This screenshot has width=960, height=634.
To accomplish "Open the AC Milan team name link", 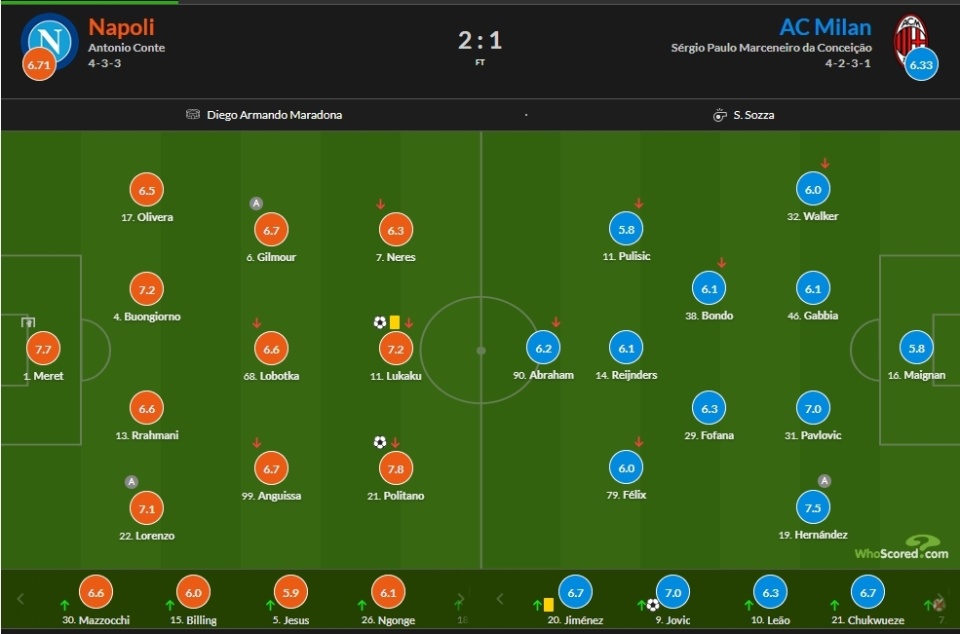I will click(x=825, y=27).
